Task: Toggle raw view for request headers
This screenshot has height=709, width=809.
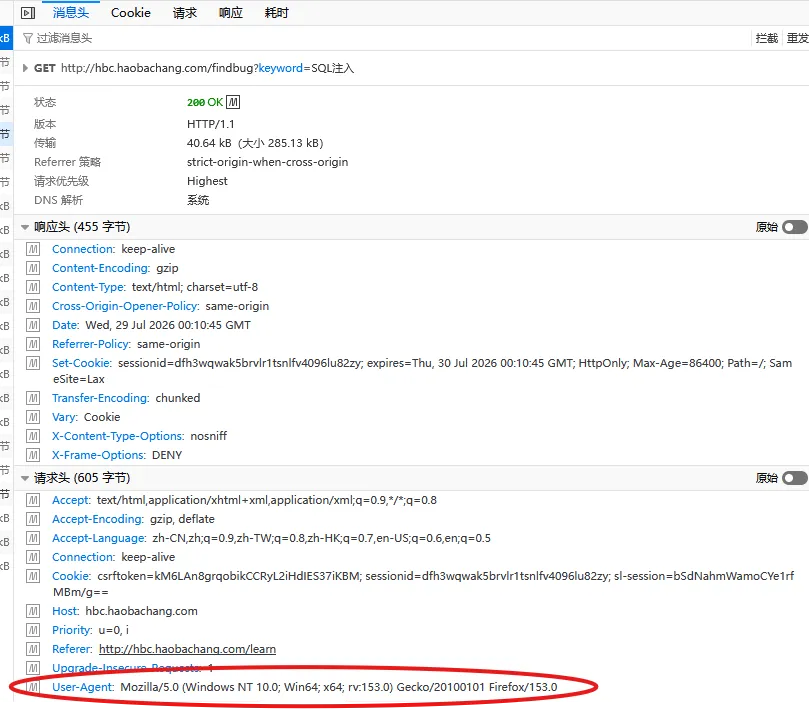Action: [795, 478]
